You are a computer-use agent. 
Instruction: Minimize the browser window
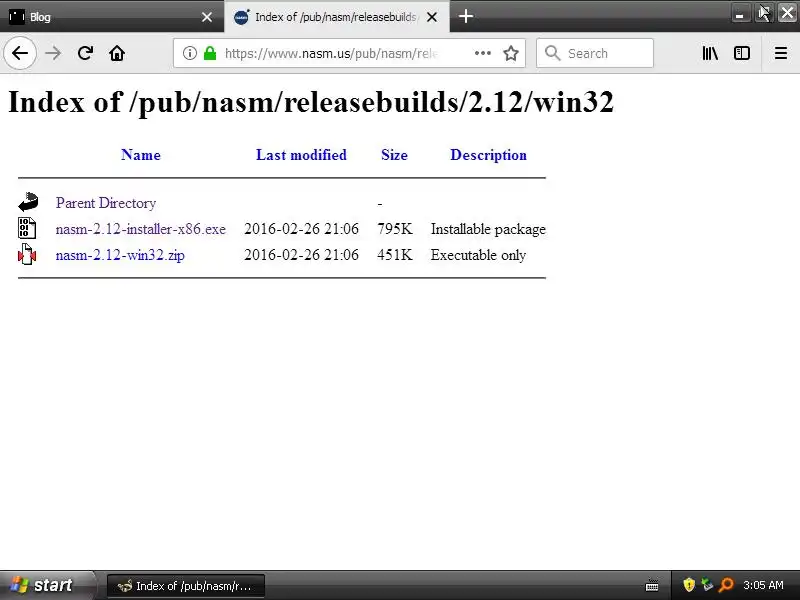(x=740, y=13)
